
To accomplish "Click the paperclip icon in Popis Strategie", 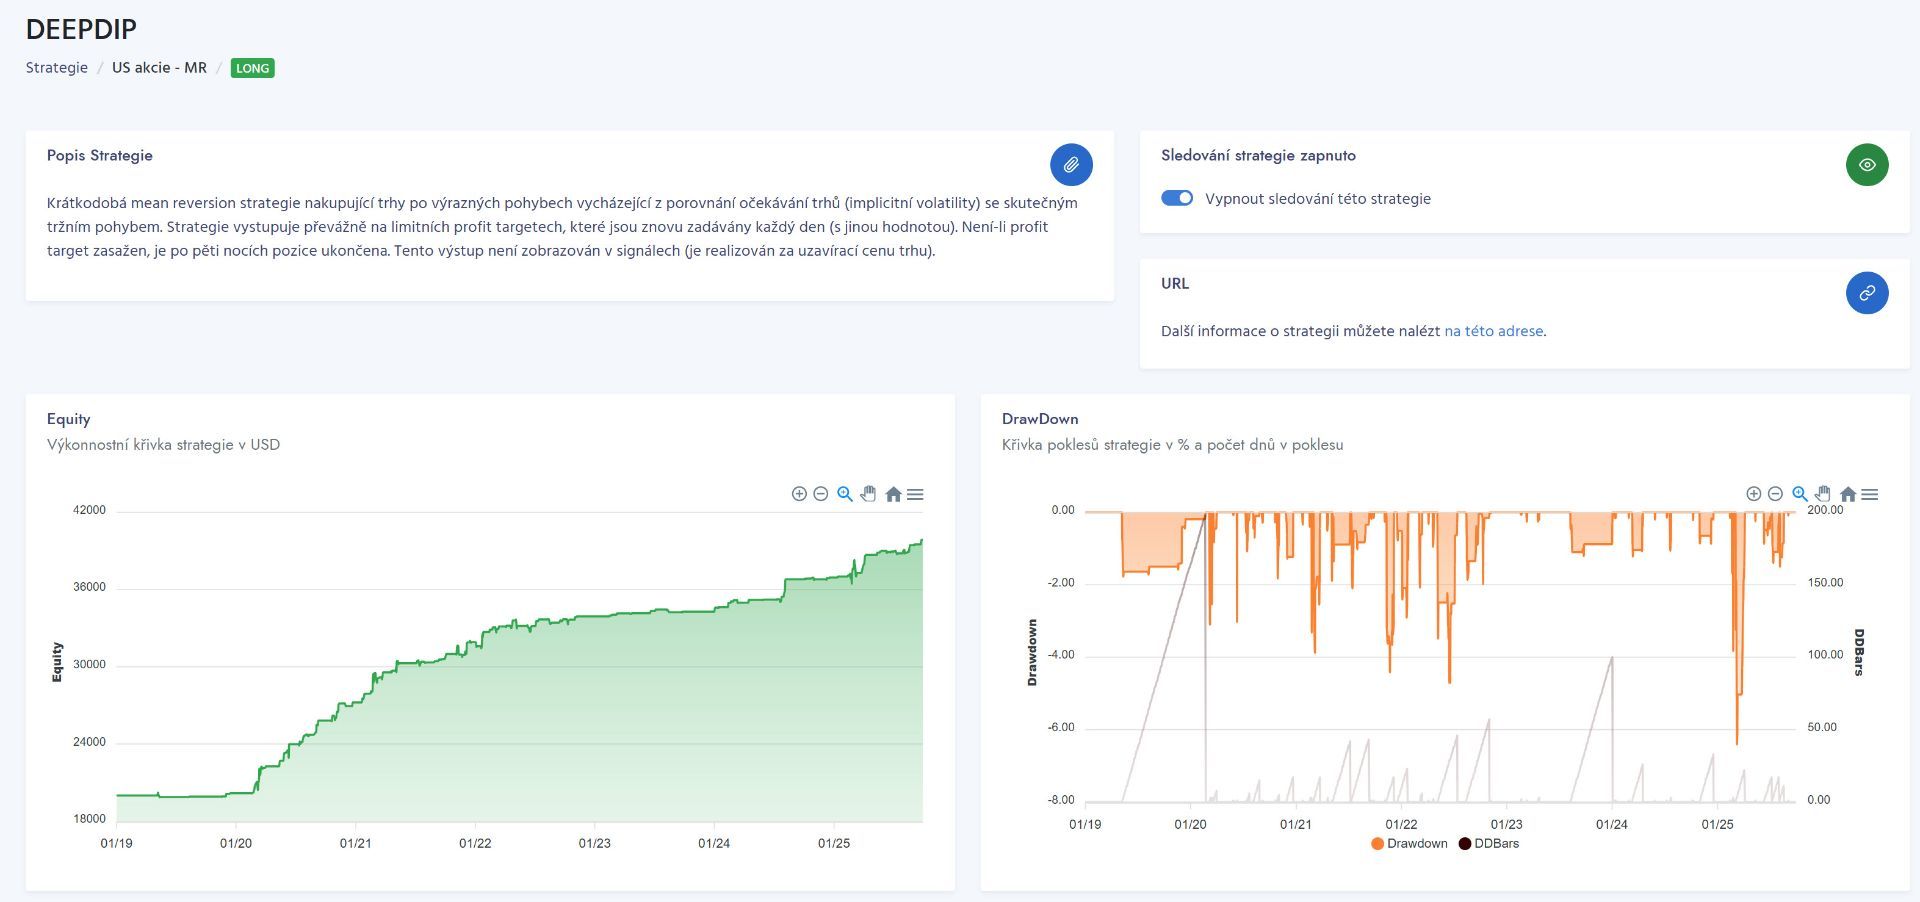I will click(1071, 165).
